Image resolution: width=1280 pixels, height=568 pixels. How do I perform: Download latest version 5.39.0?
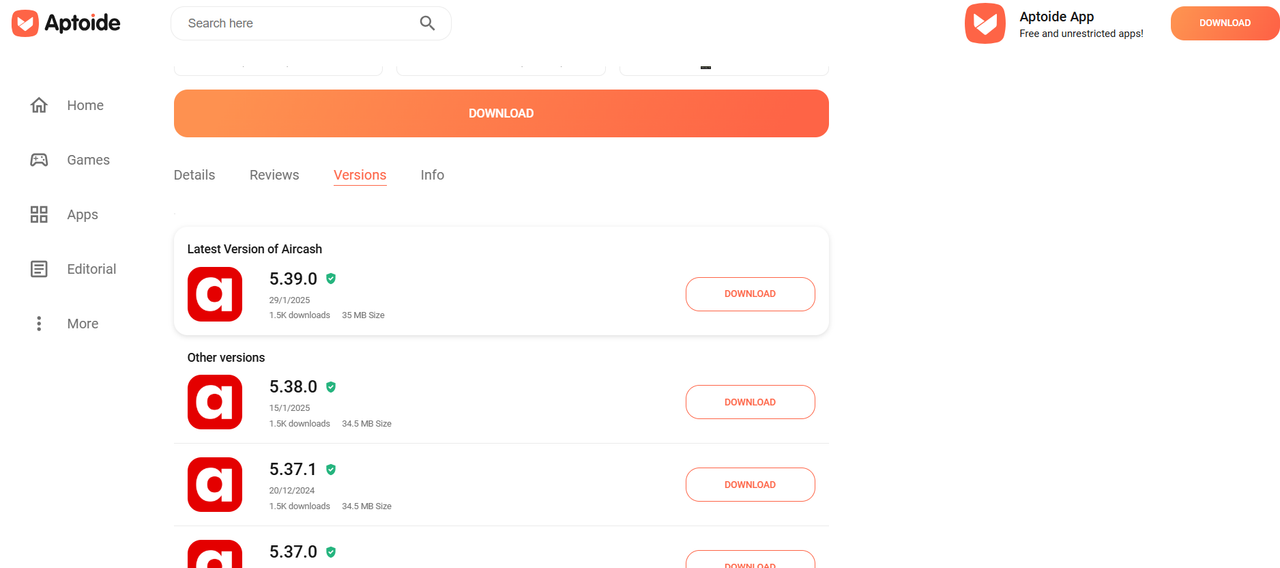[x=750, y=294]
